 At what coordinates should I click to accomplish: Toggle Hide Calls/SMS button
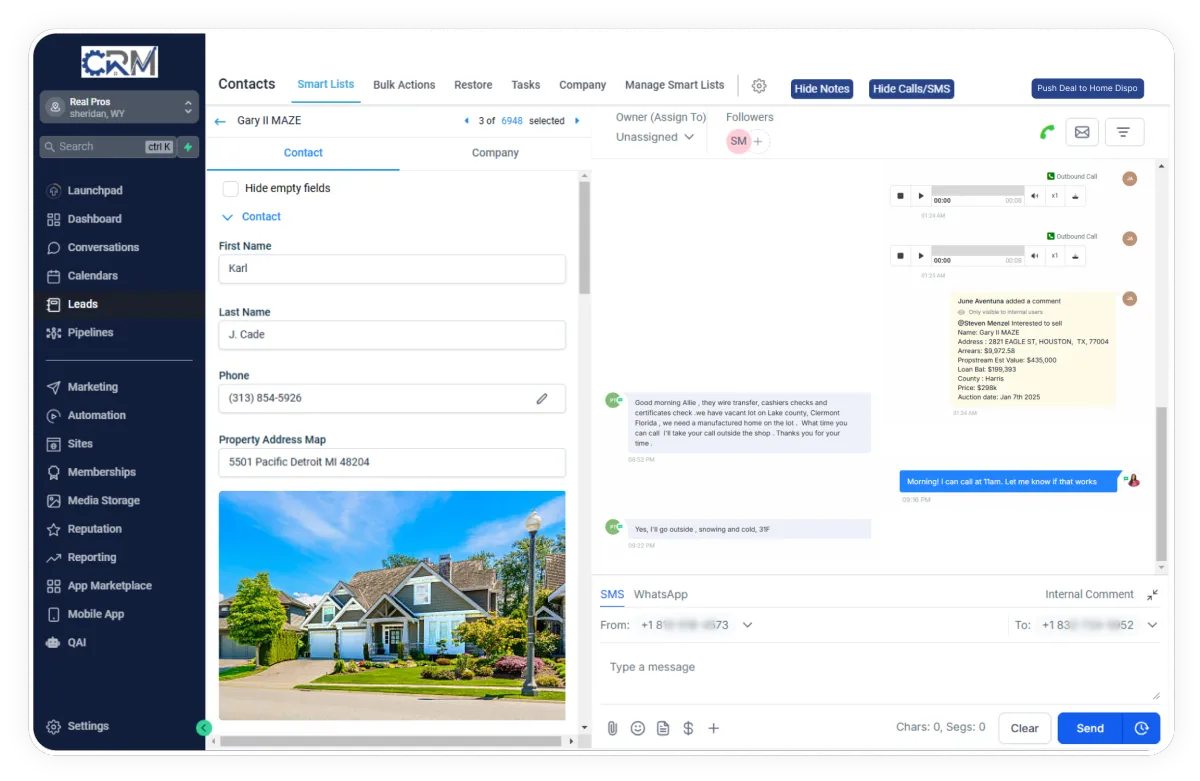click(911, 89)
